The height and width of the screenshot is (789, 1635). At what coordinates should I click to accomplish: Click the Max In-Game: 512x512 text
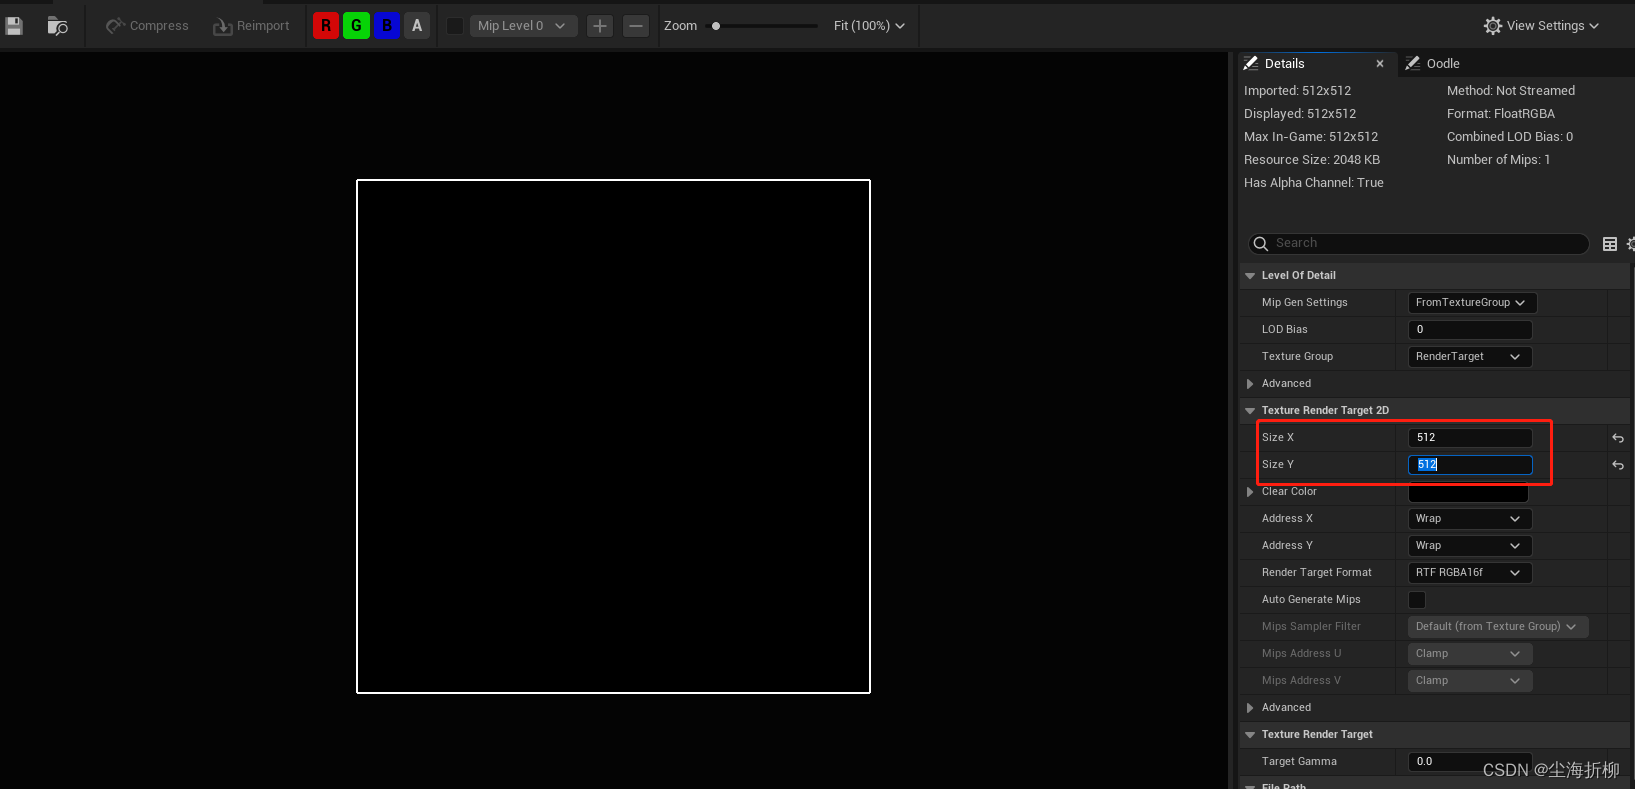[1311, 137]
